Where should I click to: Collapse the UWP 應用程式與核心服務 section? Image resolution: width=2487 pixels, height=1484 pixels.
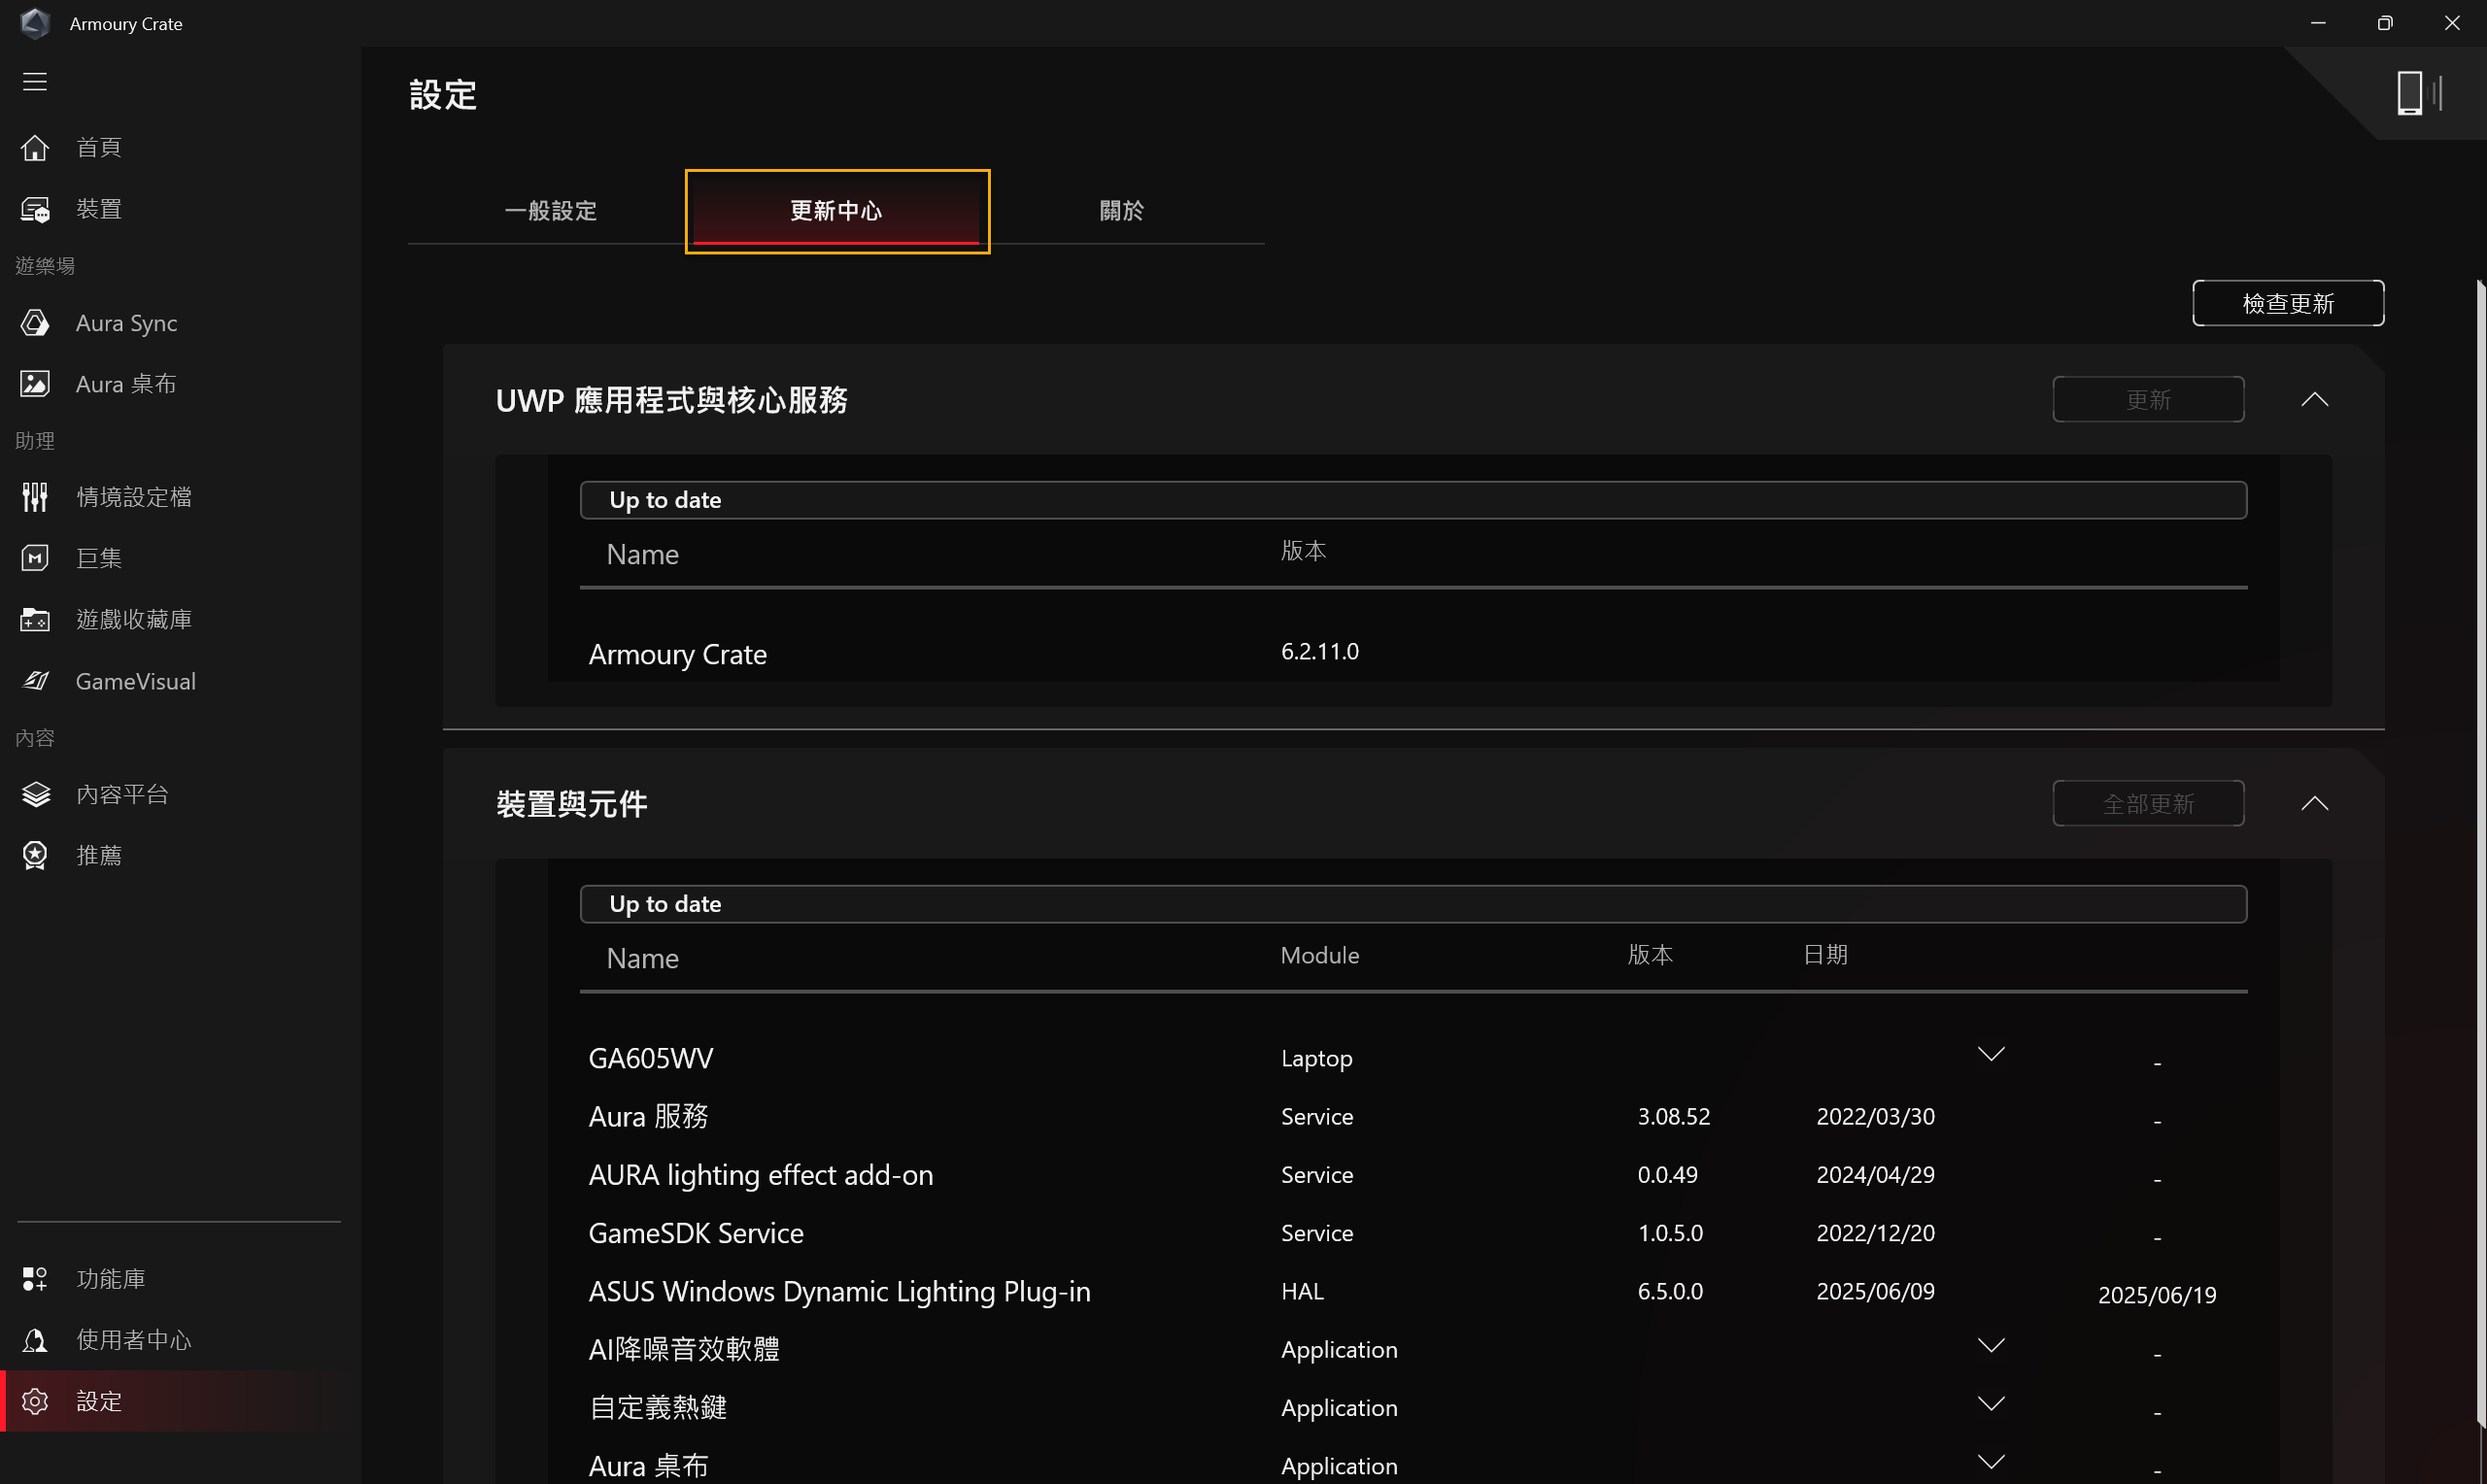tap(2314, 399)
